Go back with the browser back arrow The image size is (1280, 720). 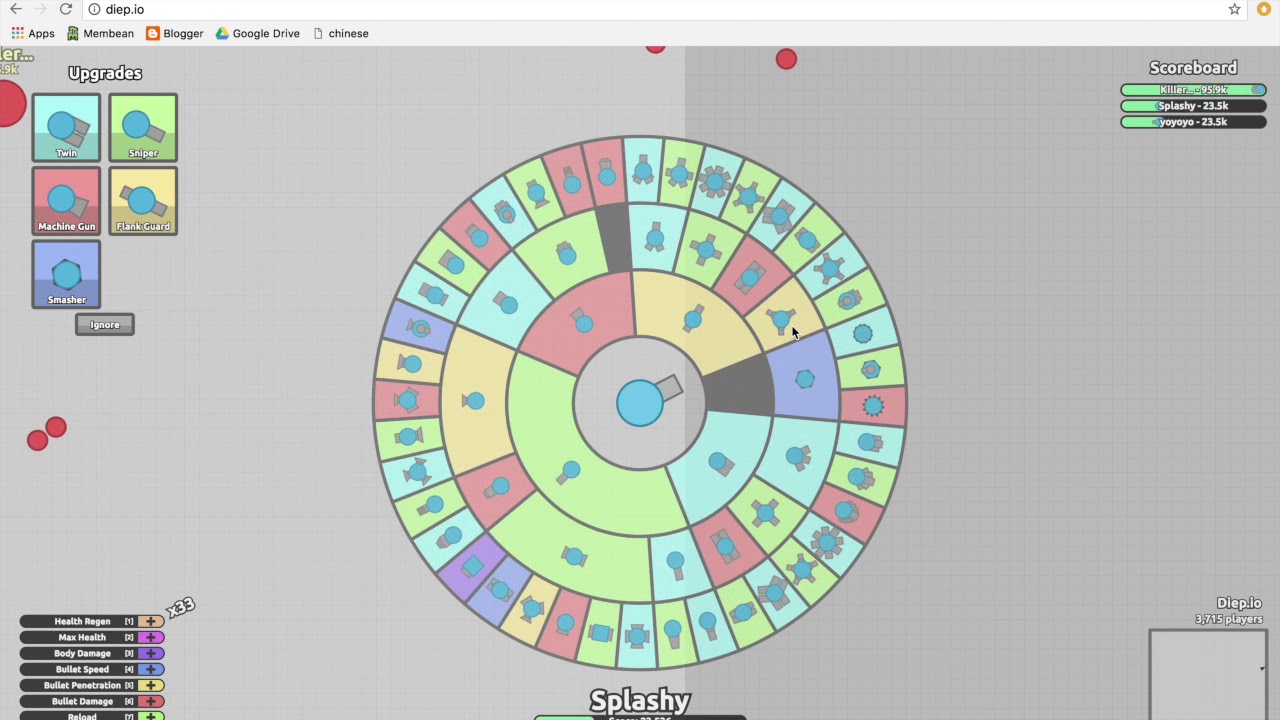[x=16, y=9]
